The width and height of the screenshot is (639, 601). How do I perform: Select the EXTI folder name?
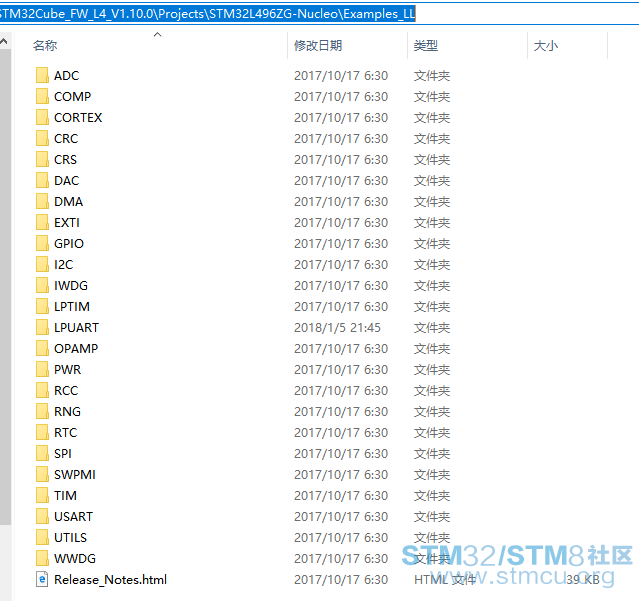point(67,222)
